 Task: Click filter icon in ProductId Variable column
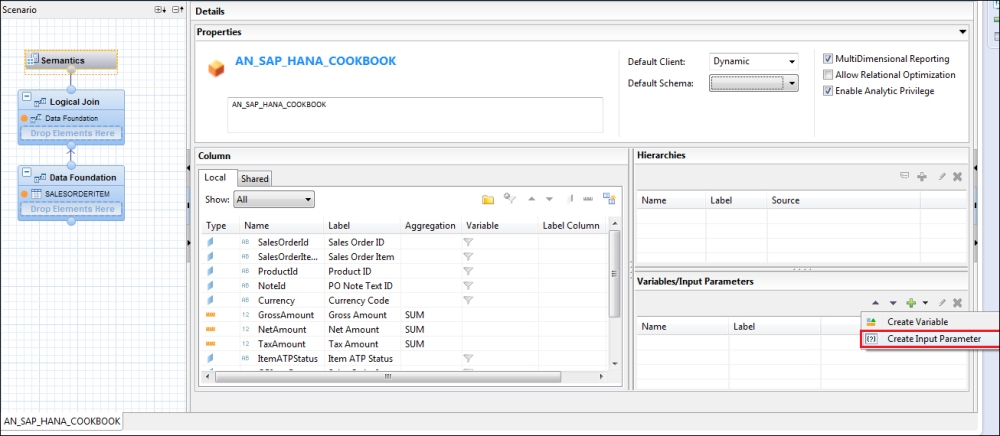(468, 271)
